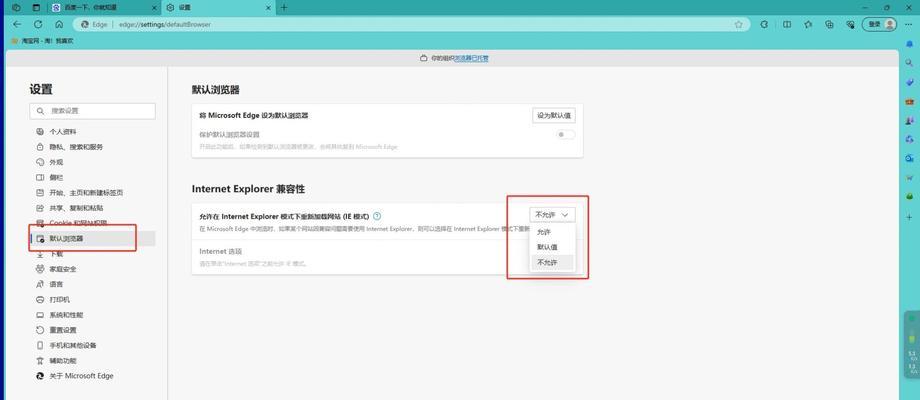Open 重置设置 settings section
This screenshot has width=920, height=400.
pyautogui.click(x=93, y=330)
